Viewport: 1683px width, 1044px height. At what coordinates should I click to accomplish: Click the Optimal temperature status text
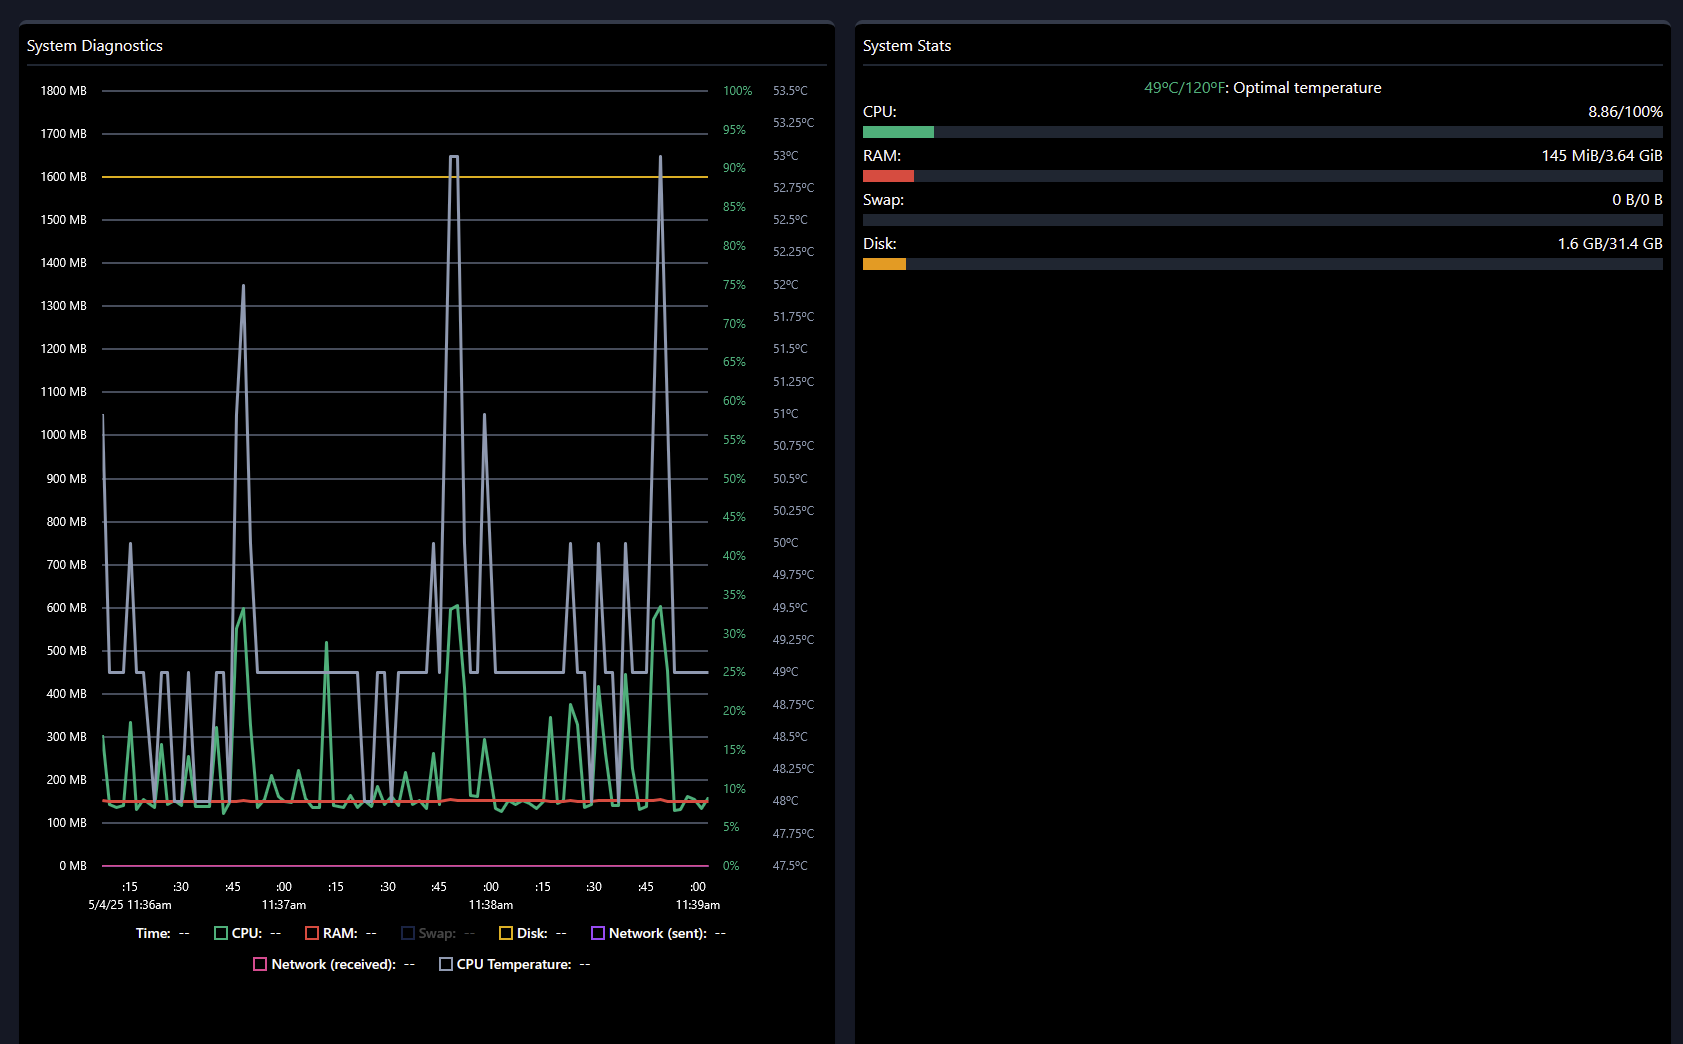click(1306, 88)
